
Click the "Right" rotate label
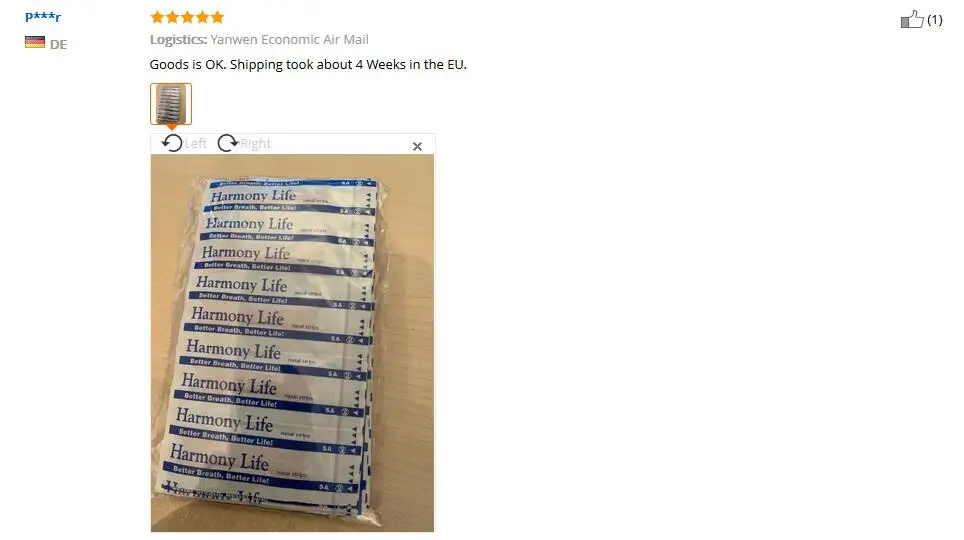coord(255,144)
